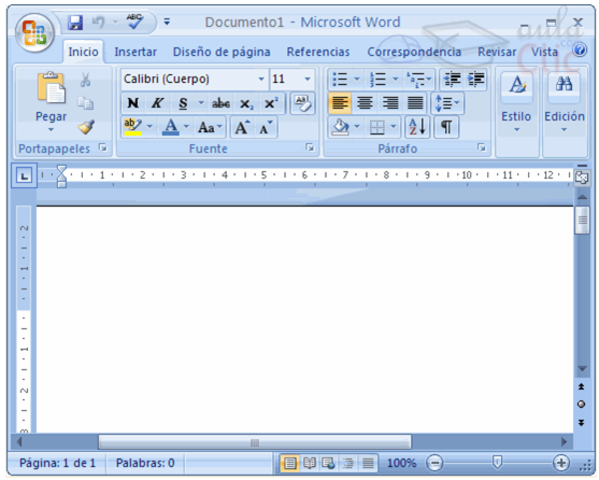Apply subscript with the X2 lower icon
The width and height of the screenshot is (599, 480).
click(x=246, y=104)
